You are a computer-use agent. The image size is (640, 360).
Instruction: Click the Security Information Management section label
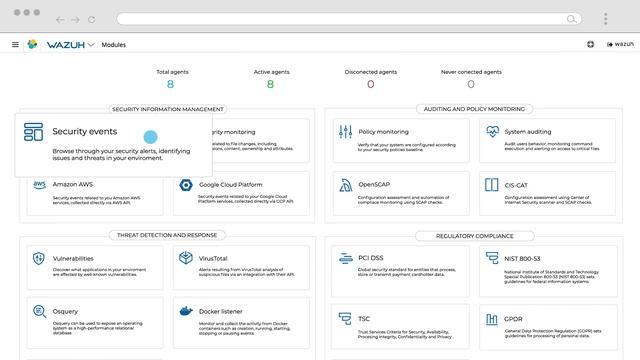[168, 109]
